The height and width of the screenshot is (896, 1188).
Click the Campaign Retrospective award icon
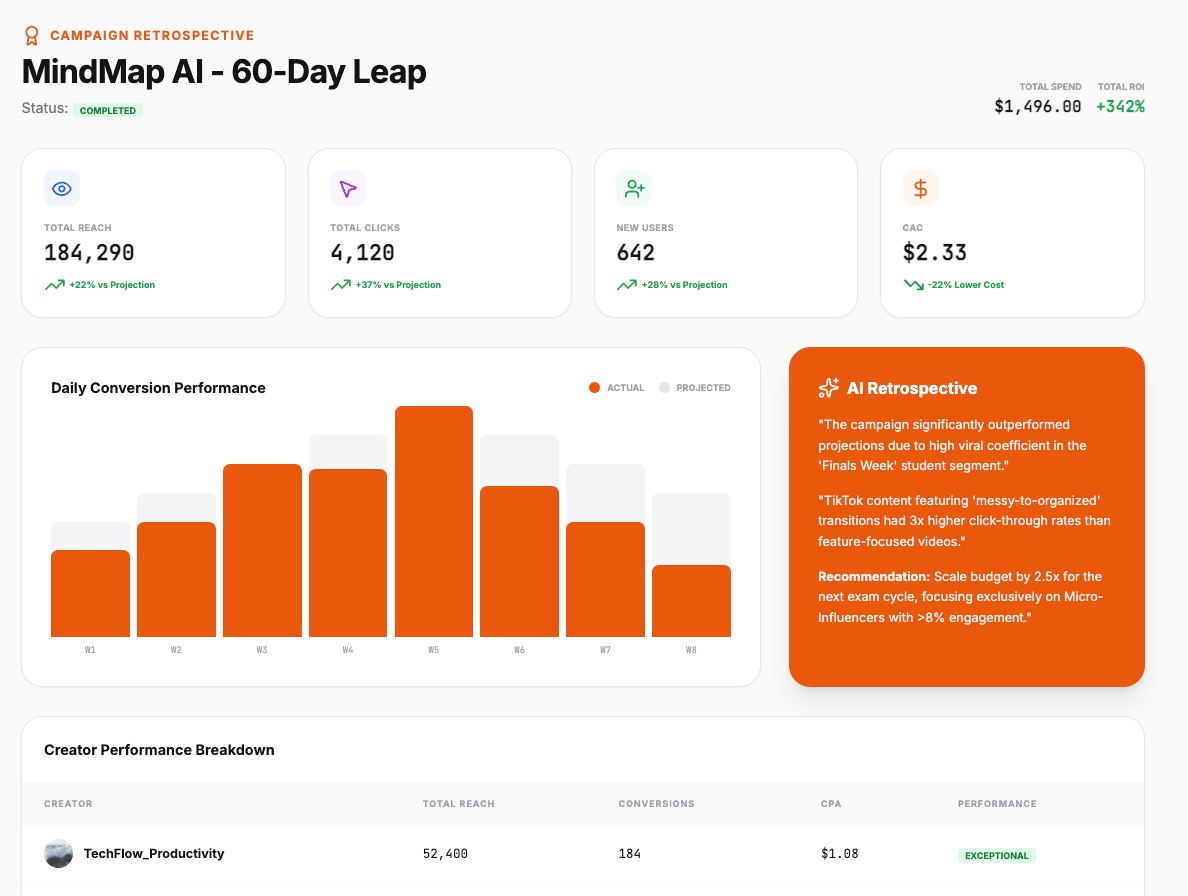[32, 36]
